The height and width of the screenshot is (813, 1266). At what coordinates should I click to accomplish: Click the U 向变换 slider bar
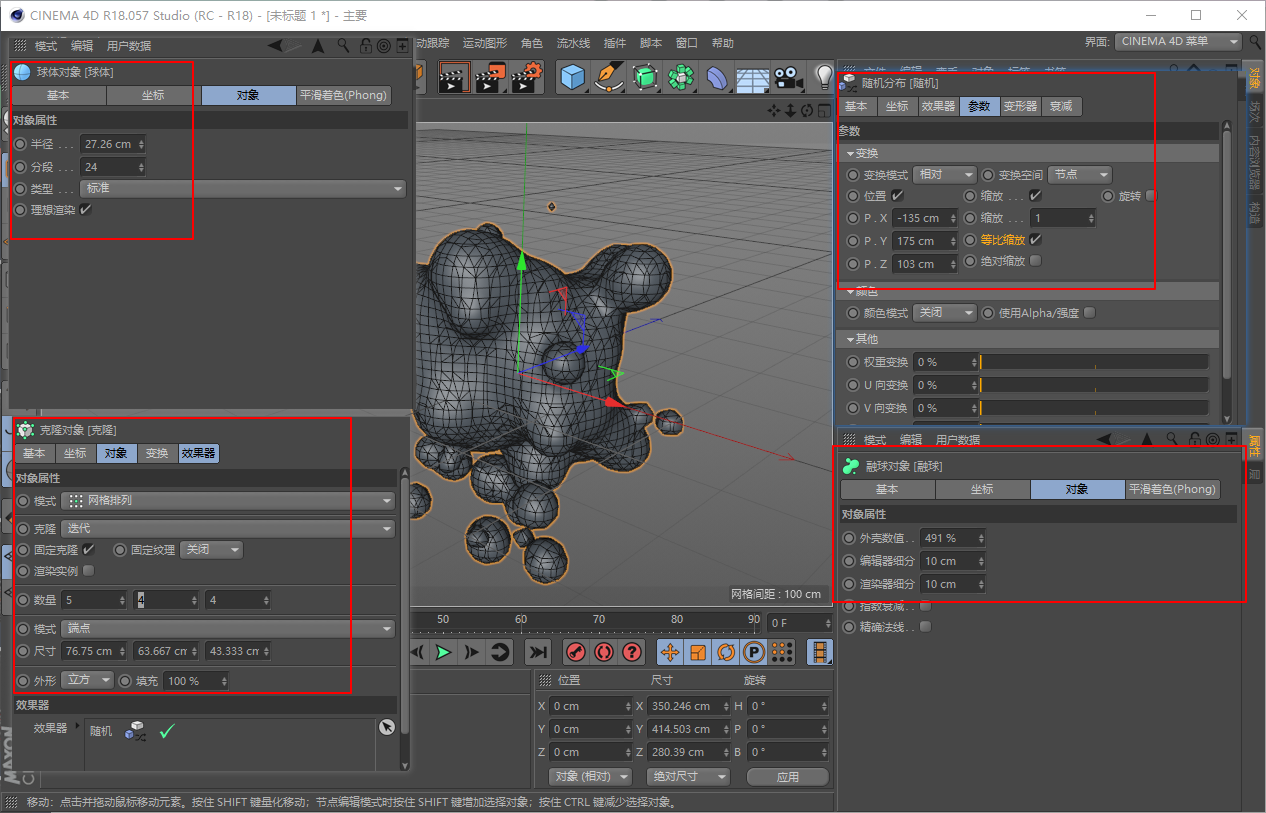[x=1094, y=385]
